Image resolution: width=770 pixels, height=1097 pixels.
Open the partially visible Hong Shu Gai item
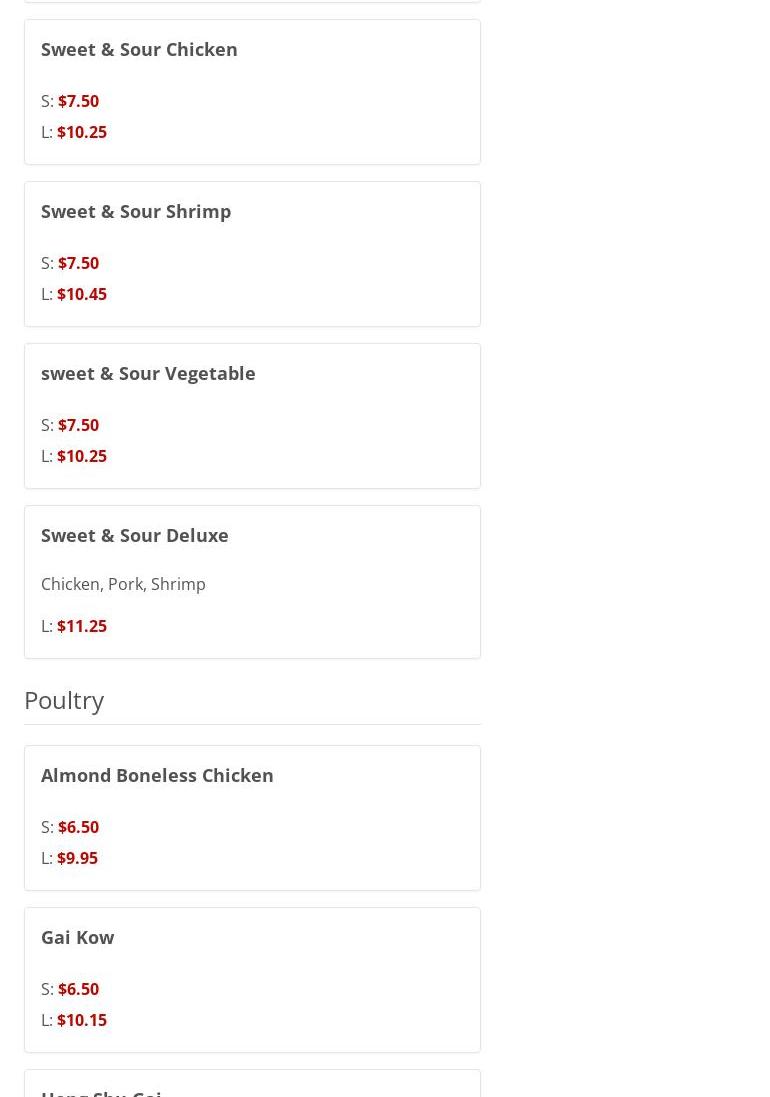pyautogui.click(x=101, y=1091)
